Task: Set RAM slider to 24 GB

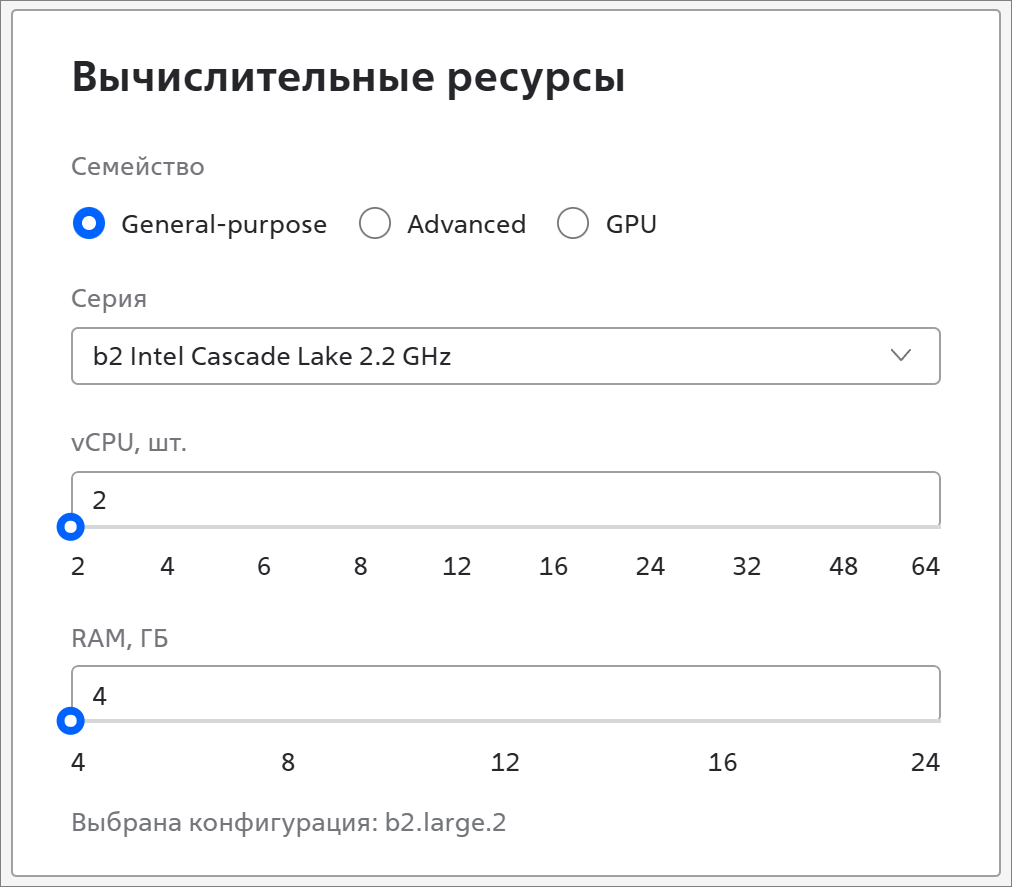Action: pyautogui.click(x=925, y=762)
